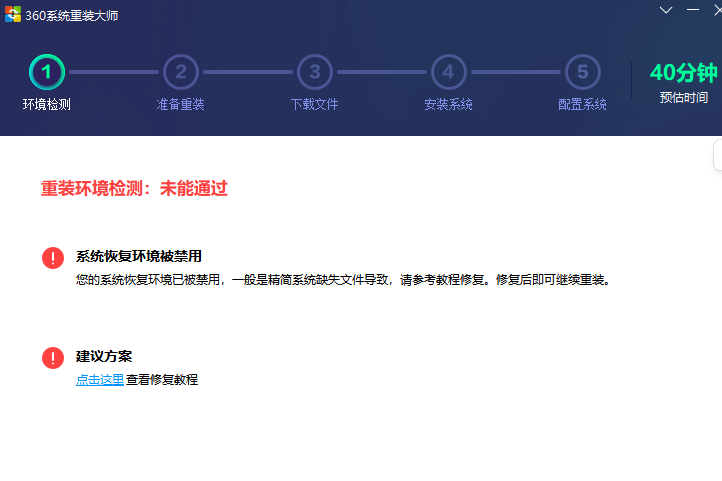The height and width of the screenshot is (481, 722).
Task: Click the 40分钟 estimated time display
Action: pos(684,73)
